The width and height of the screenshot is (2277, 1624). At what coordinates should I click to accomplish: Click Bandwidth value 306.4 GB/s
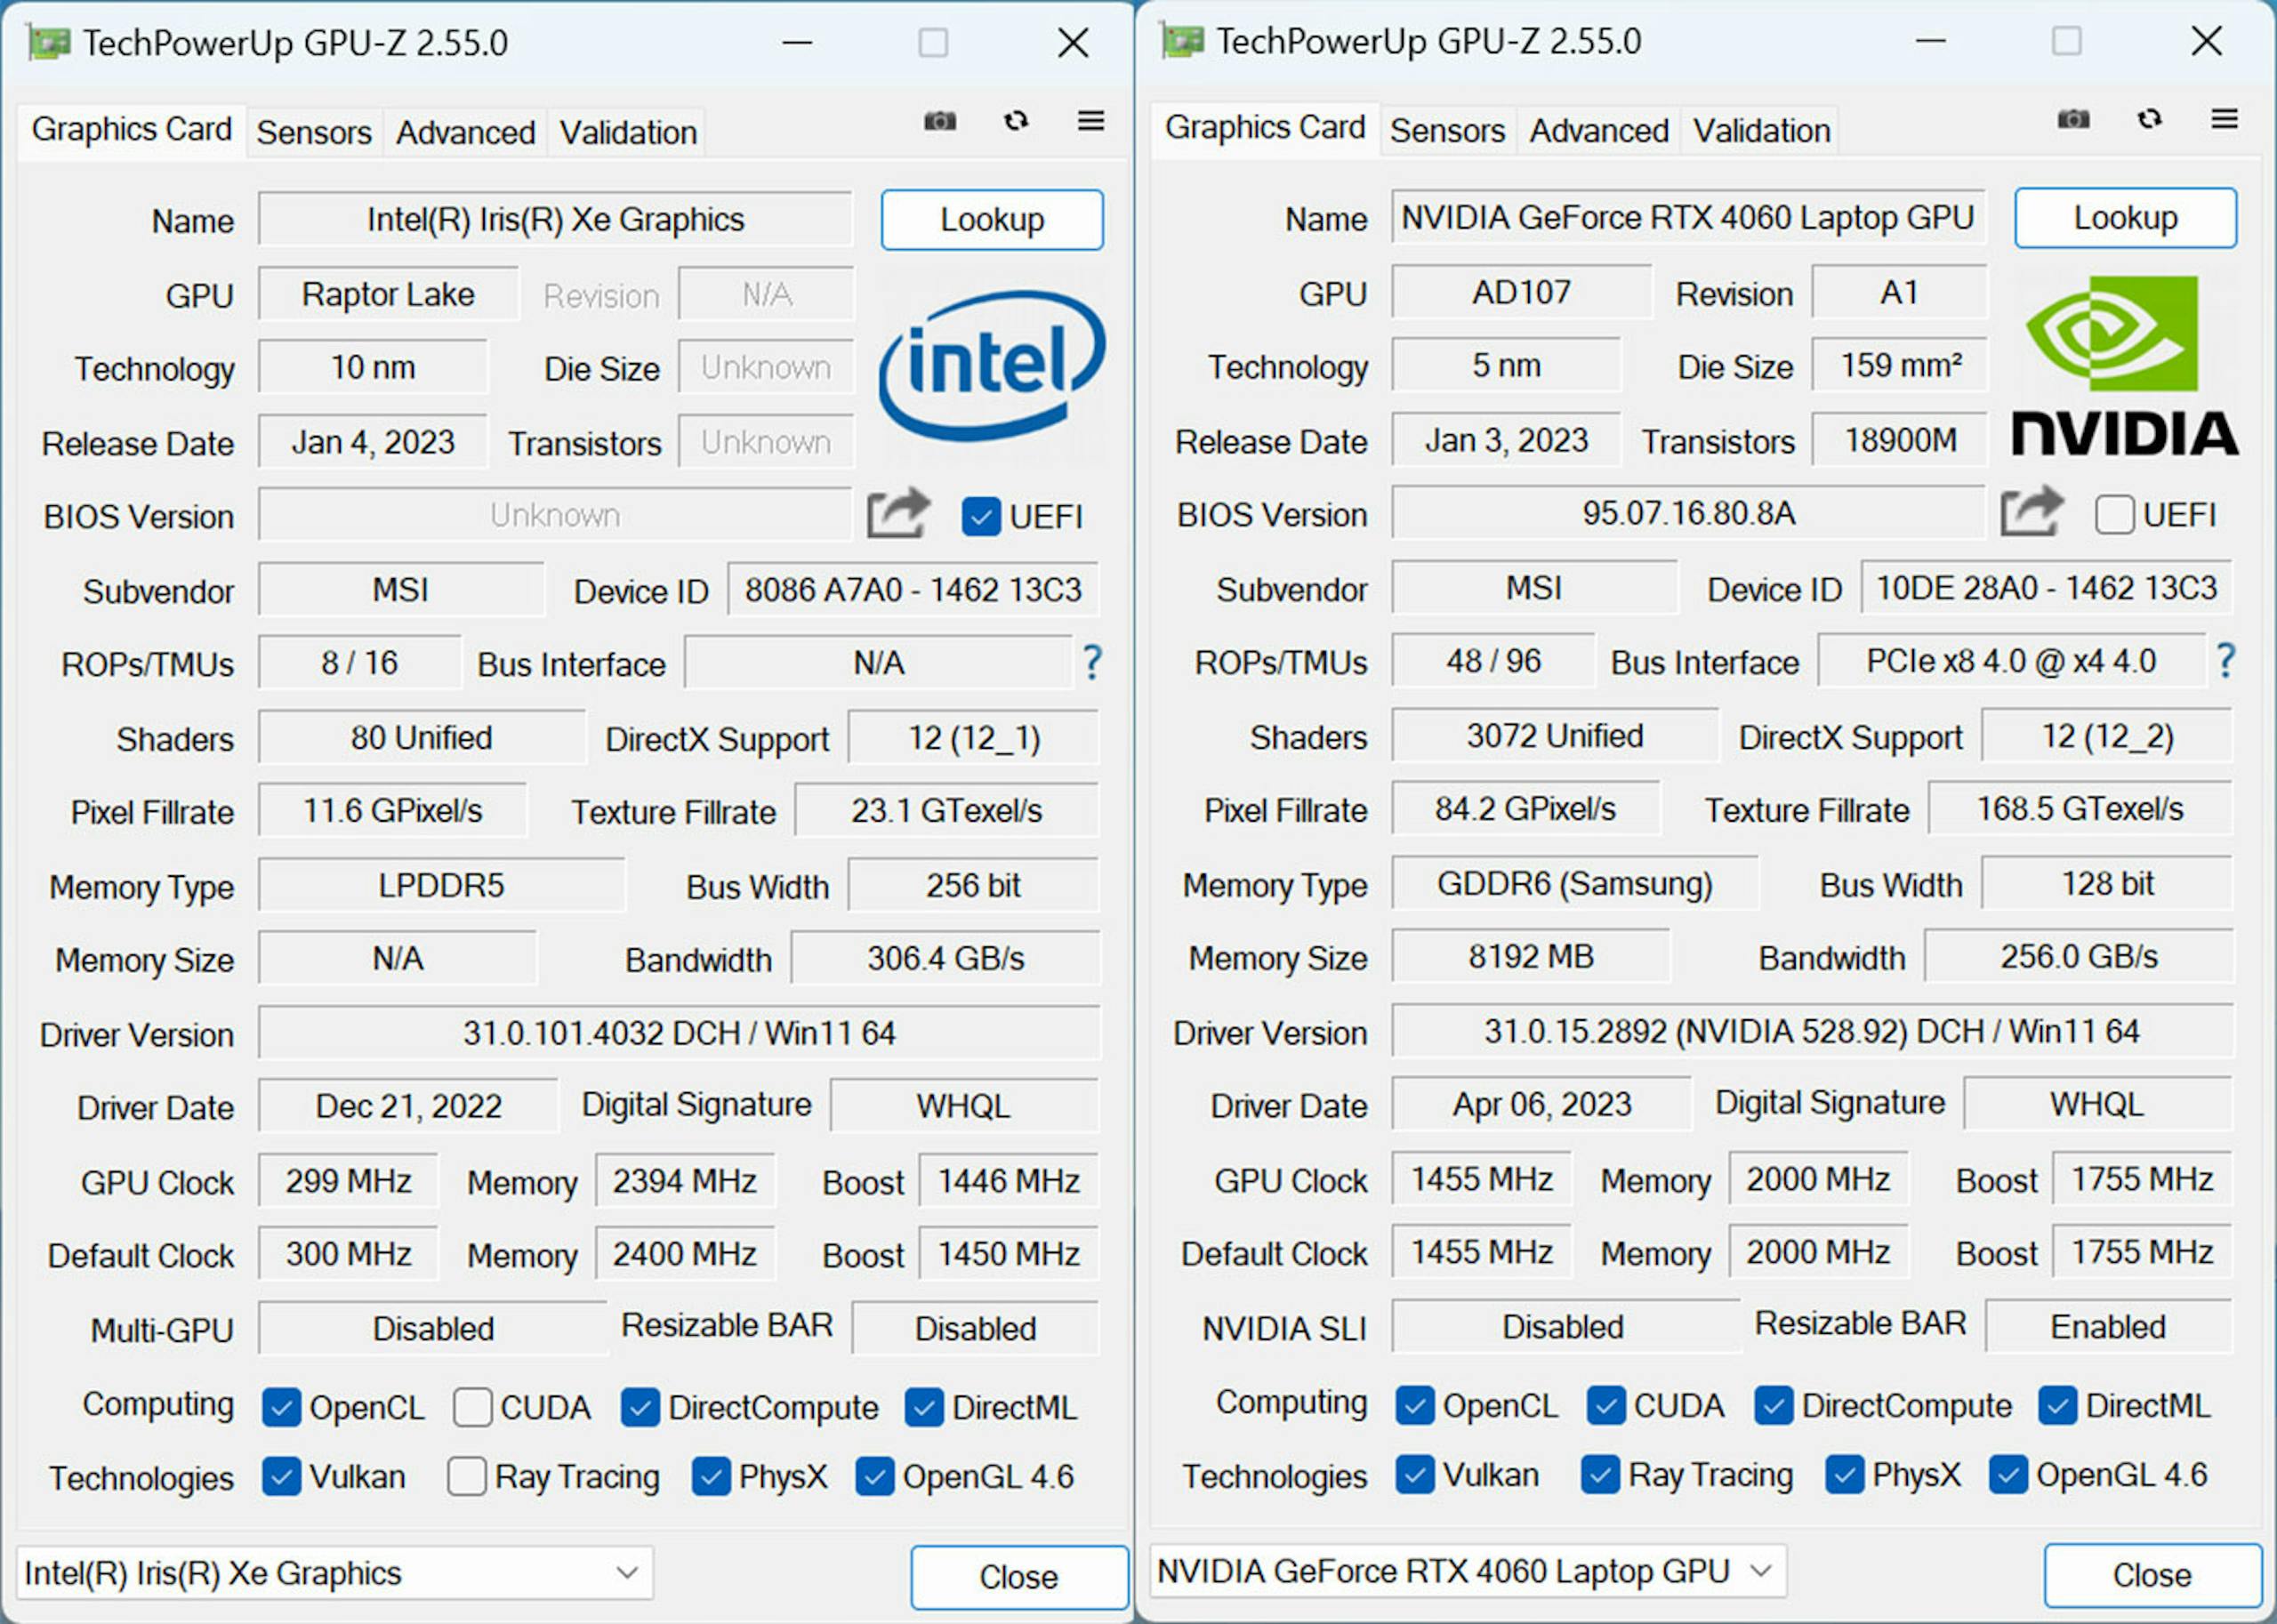coord(946,959)
